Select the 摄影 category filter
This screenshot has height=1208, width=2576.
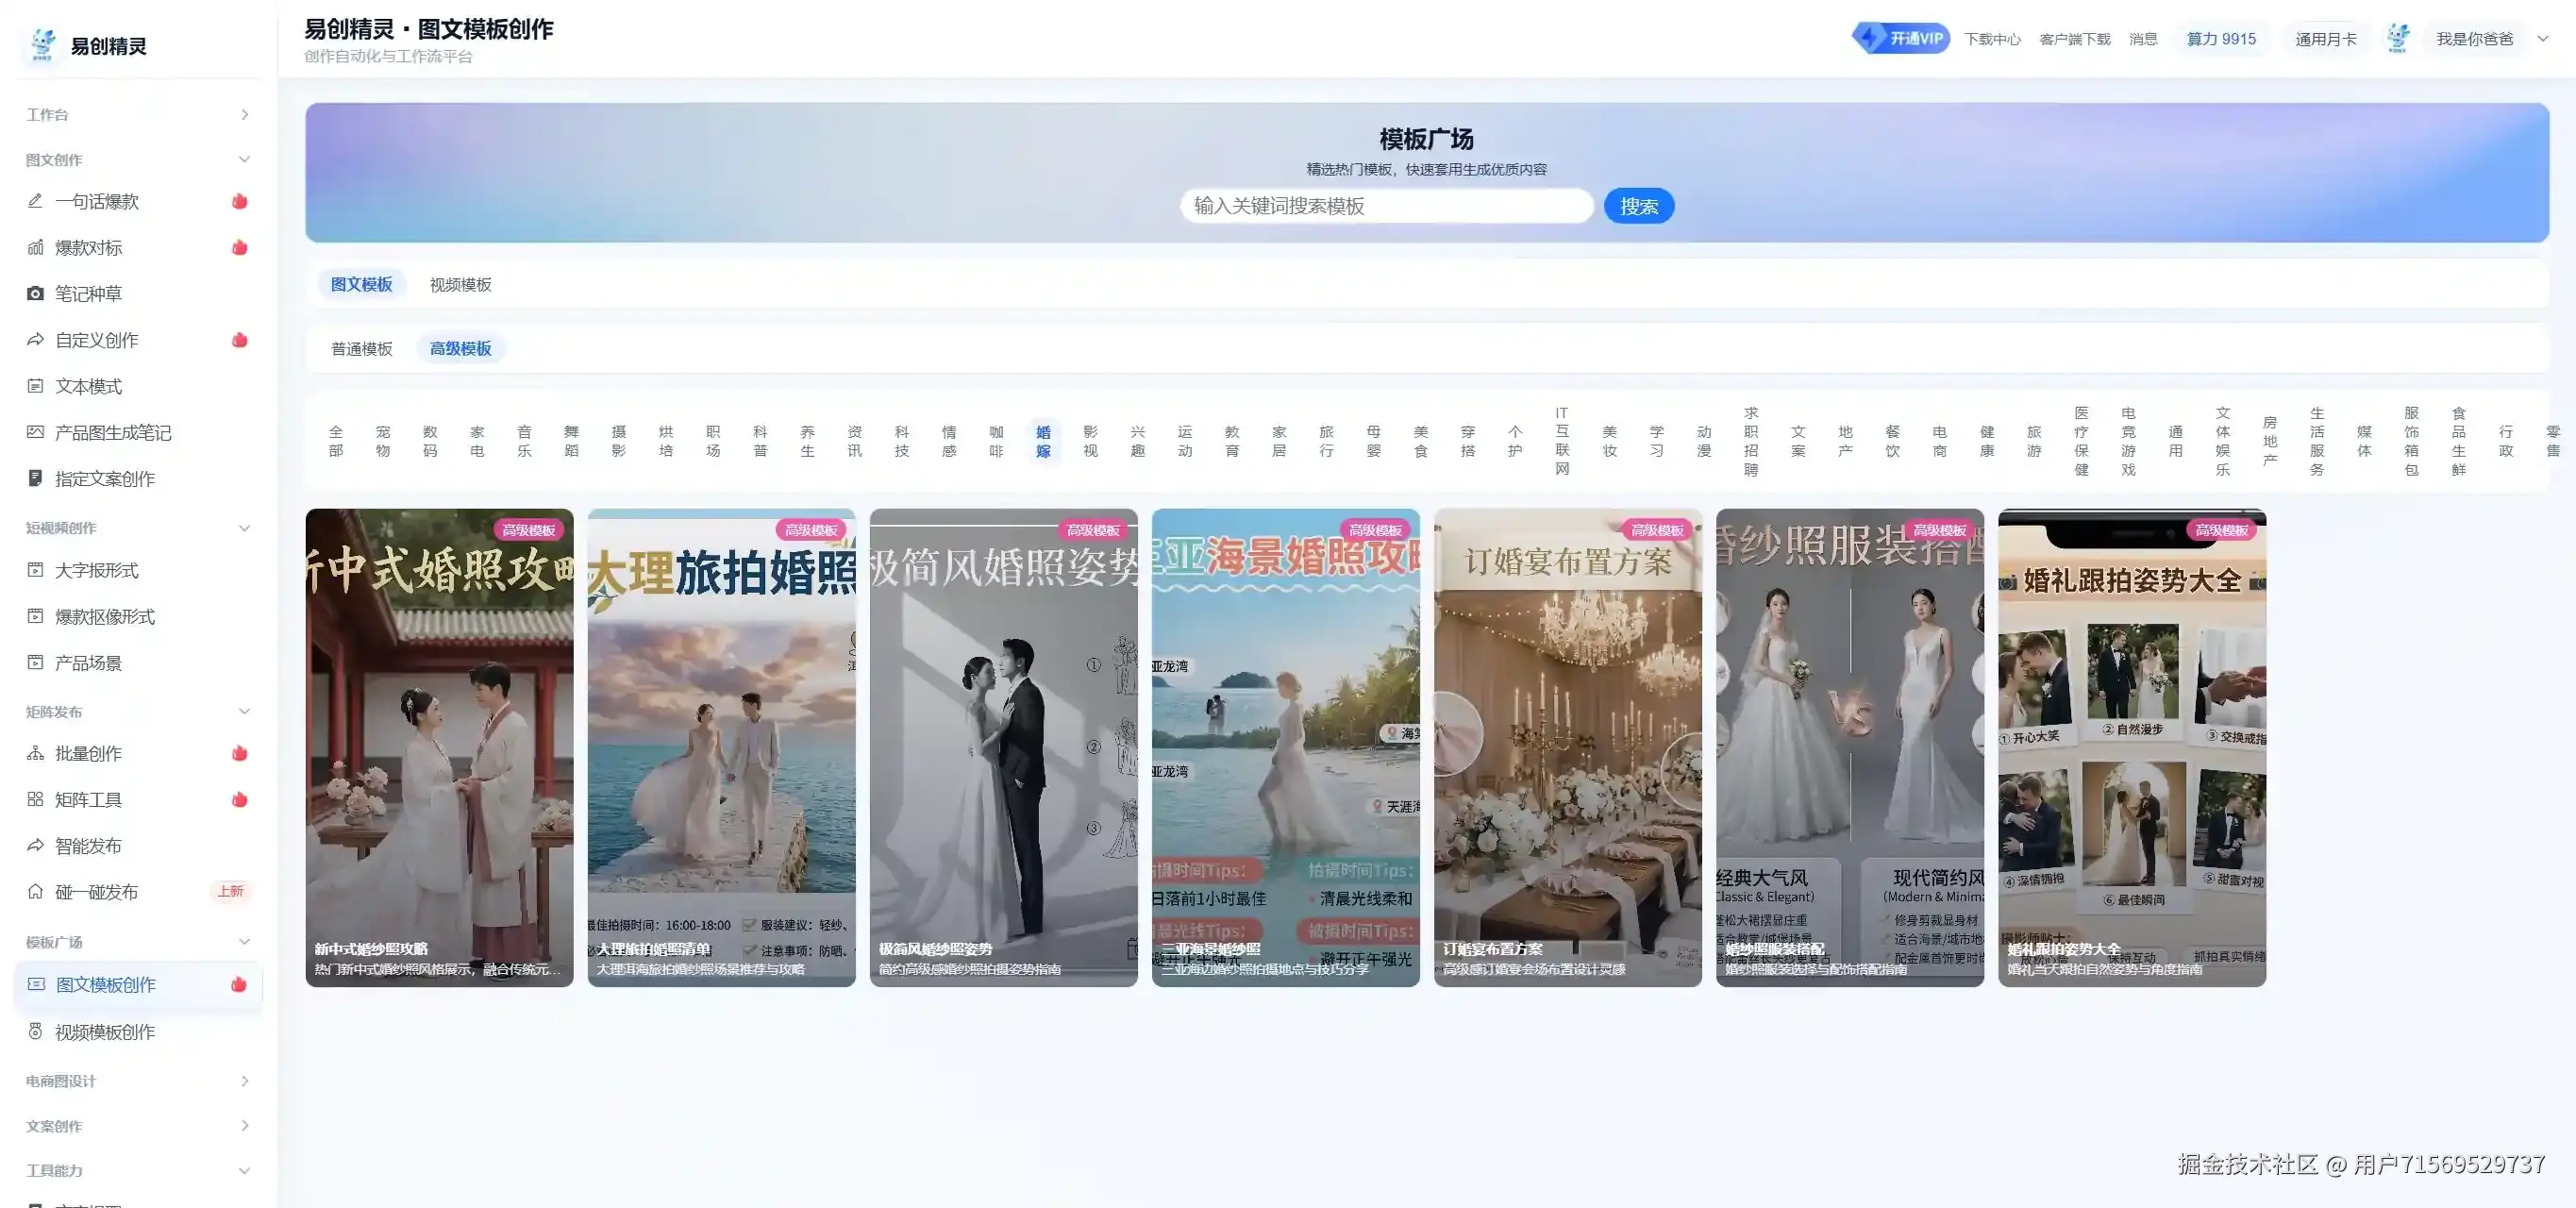click(617, 439)
